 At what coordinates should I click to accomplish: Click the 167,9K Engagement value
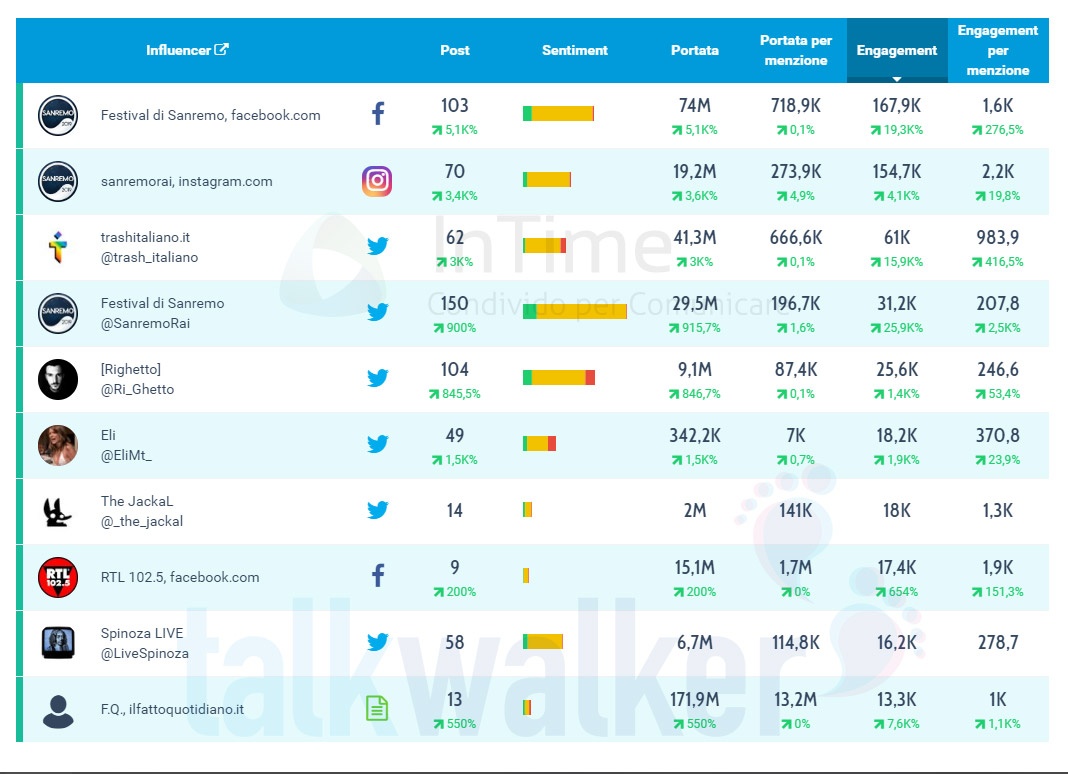click(896, 106)
